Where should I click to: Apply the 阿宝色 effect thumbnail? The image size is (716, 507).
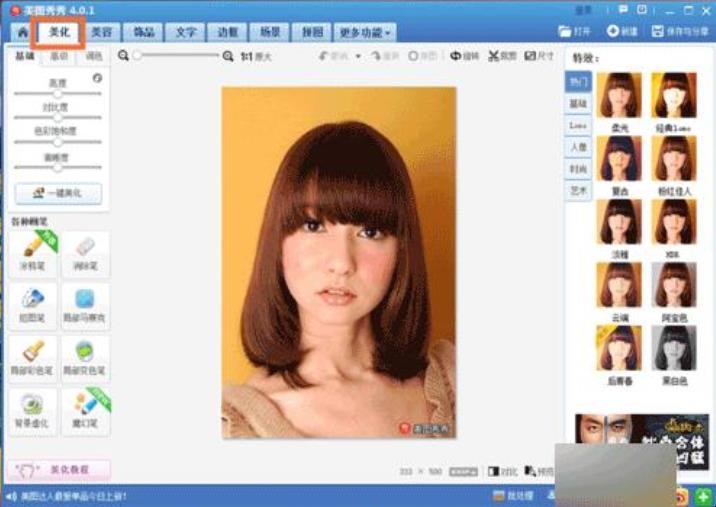tap(674, 285)
